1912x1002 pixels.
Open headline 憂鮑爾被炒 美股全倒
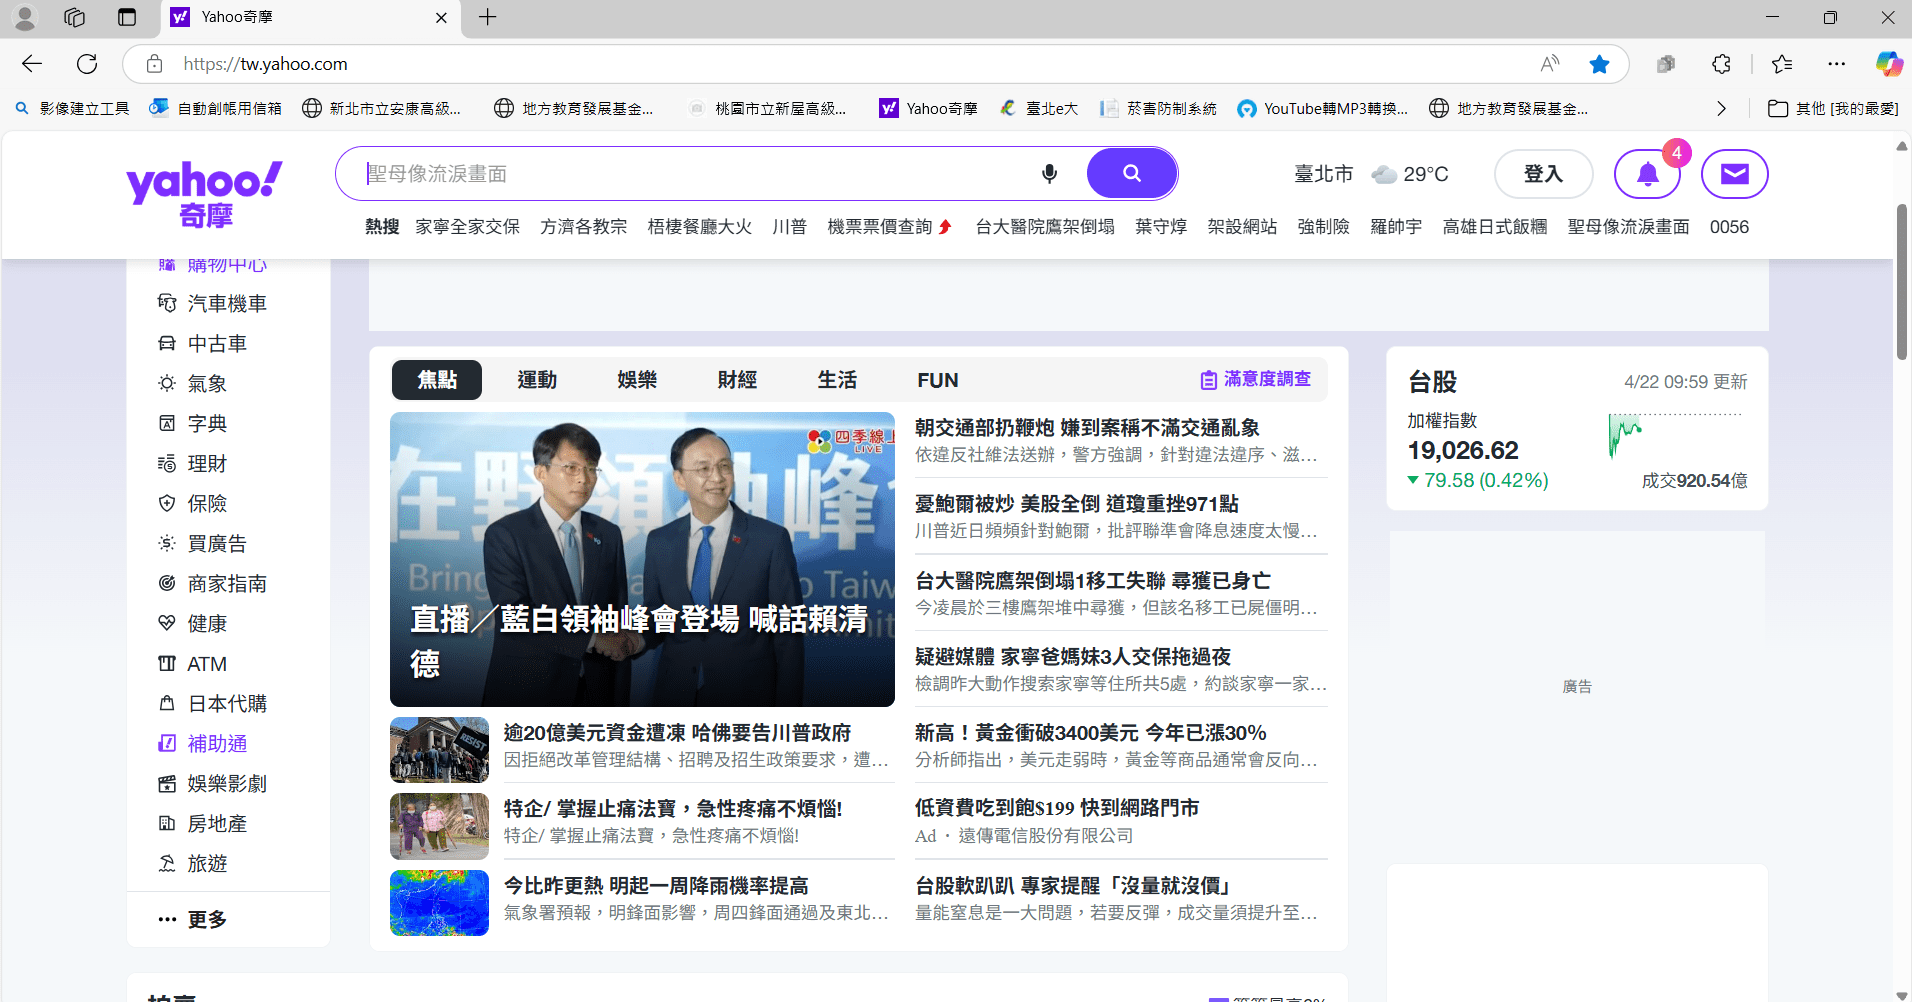pyautogui.click(x=1077, y=504)
